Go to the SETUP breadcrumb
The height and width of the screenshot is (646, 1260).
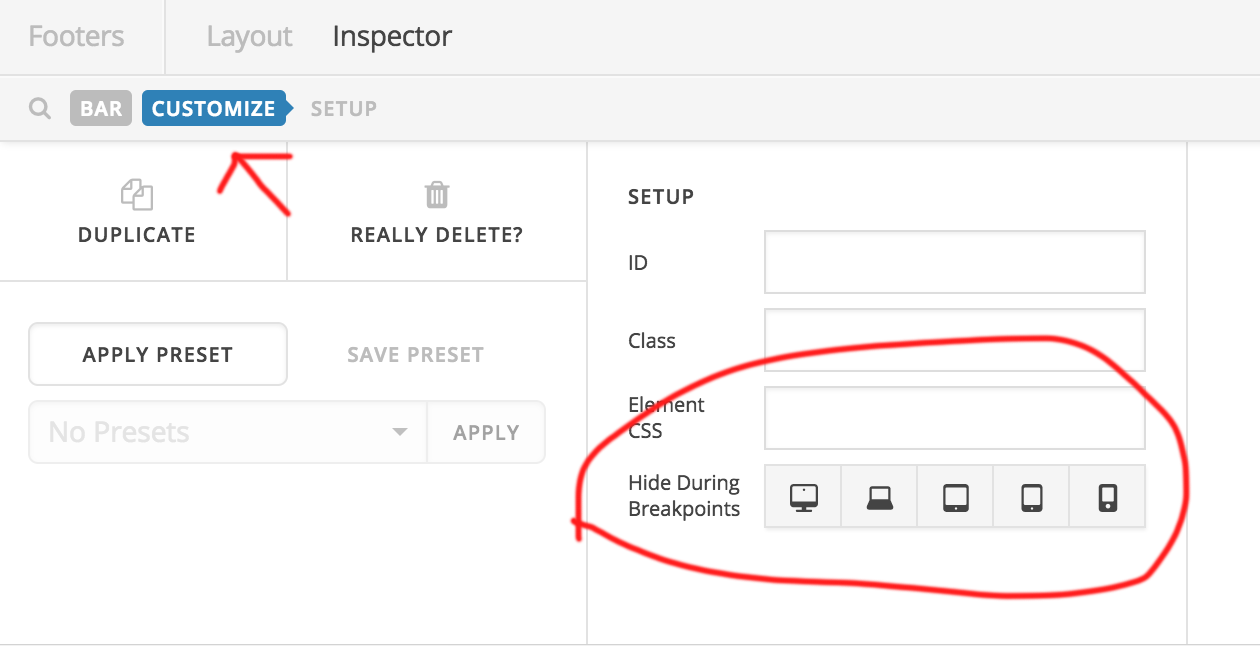click(x=343, y=108)
